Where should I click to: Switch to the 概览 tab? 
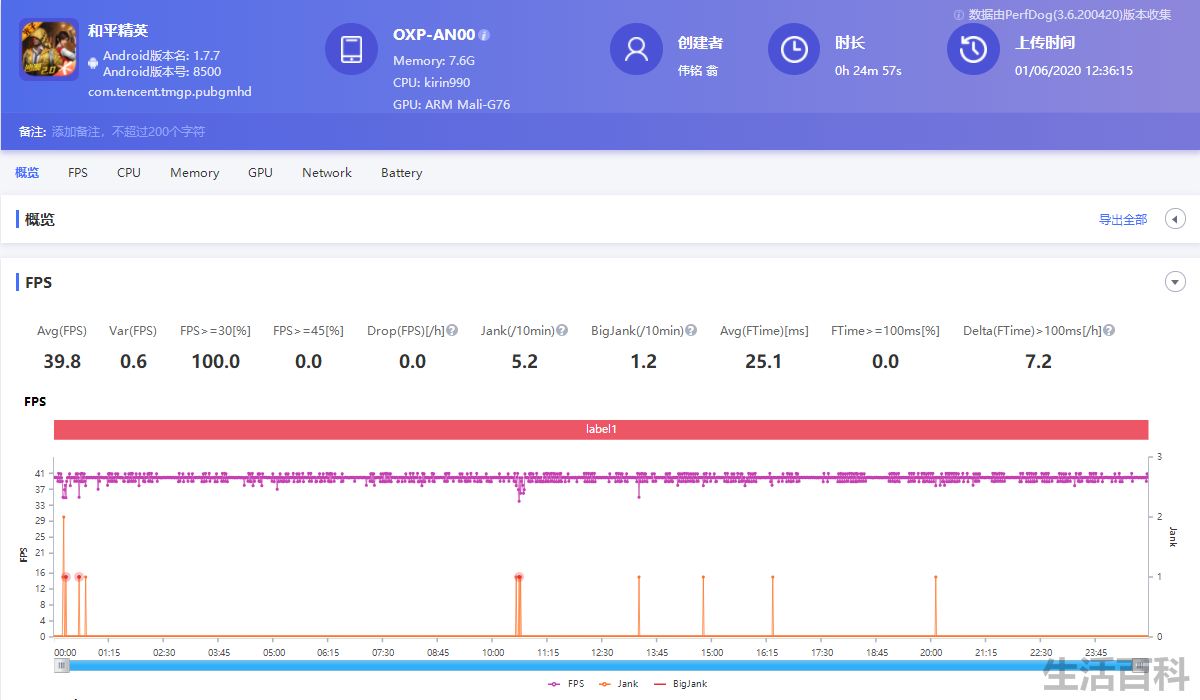coord(27,173)
